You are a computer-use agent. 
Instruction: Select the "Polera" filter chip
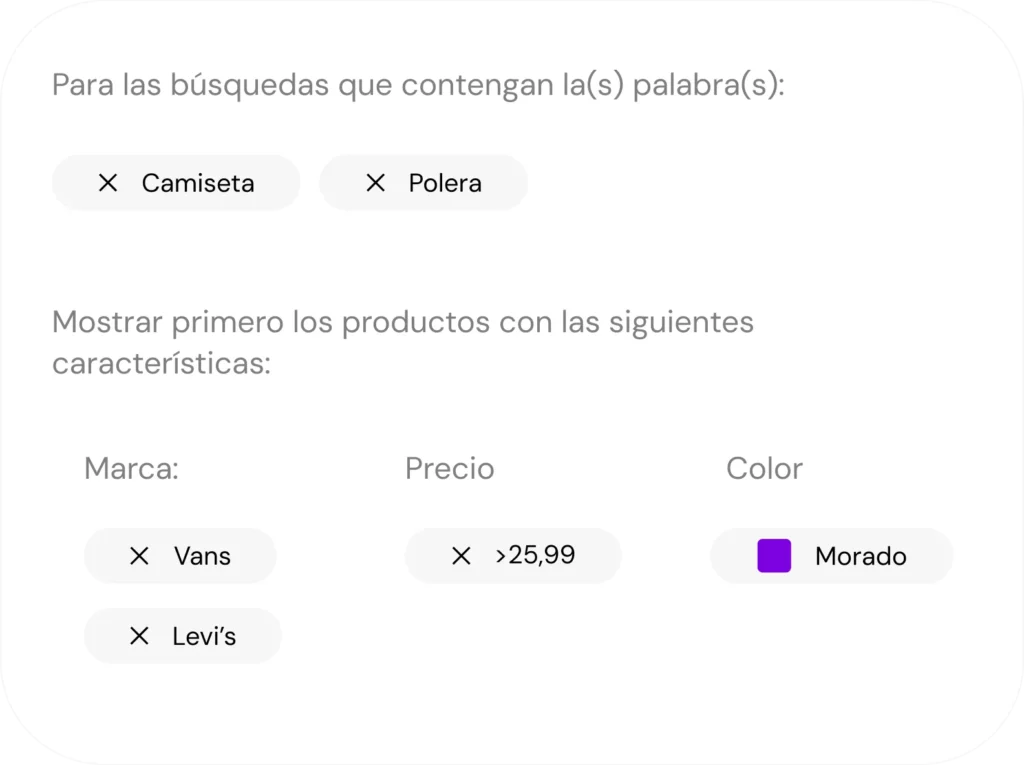[423, 182]
